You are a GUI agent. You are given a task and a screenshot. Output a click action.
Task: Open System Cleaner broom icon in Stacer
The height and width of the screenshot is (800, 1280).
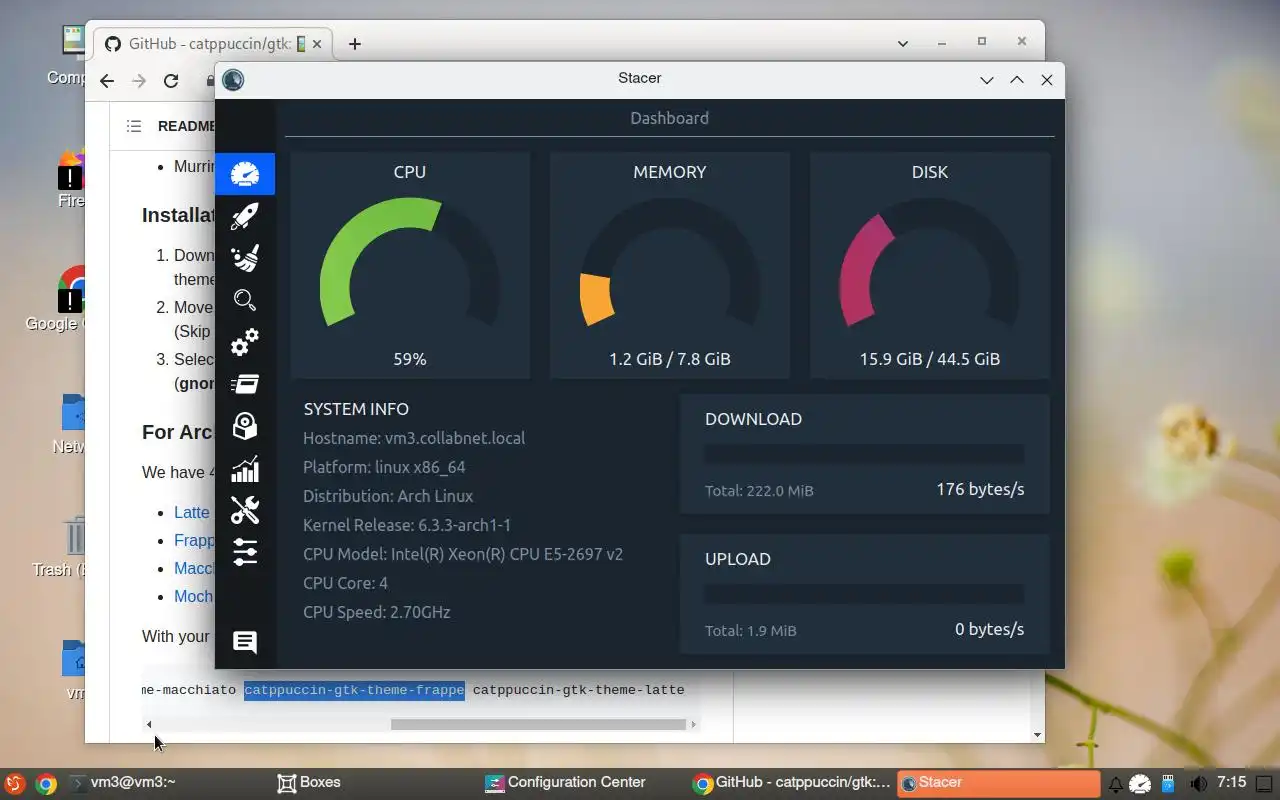pos(245,258)
